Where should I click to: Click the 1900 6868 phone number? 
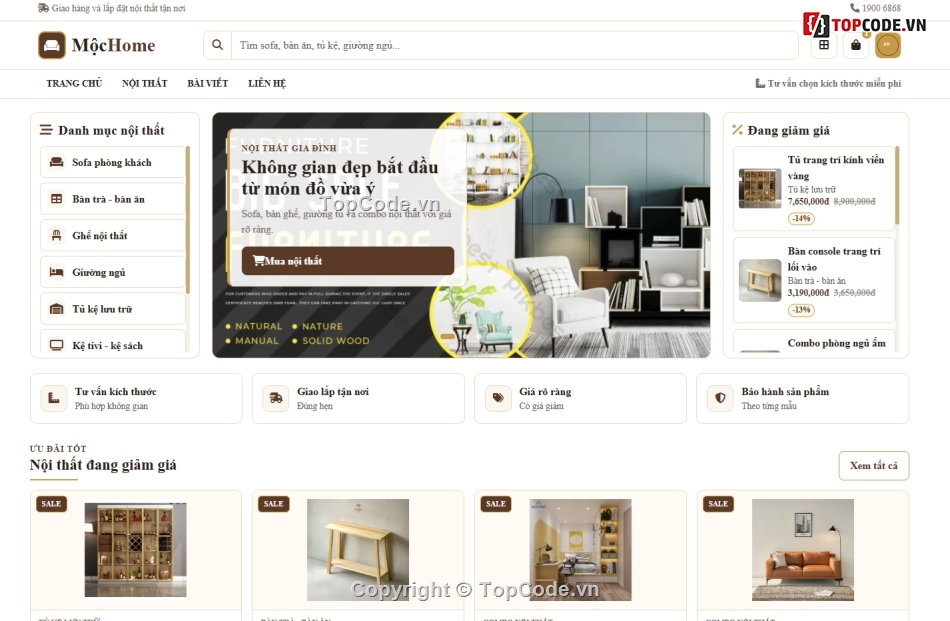[881, 8]
